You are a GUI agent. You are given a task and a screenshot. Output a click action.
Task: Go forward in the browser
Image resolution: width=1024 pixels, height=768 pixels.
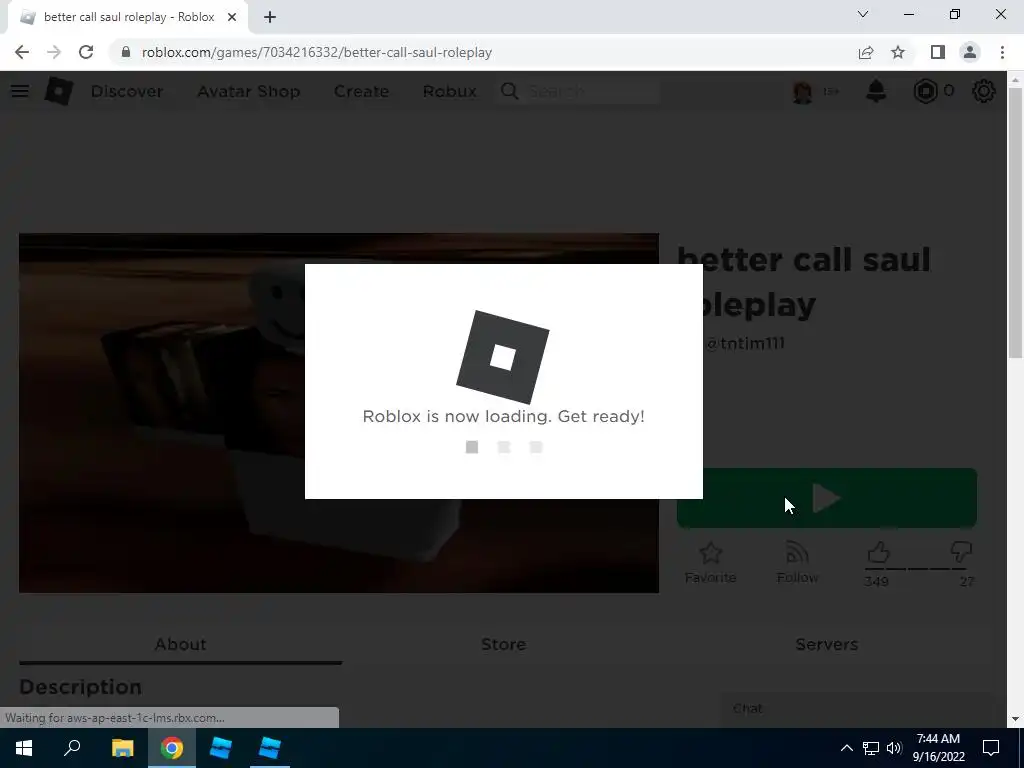click(x=54, y=52)
